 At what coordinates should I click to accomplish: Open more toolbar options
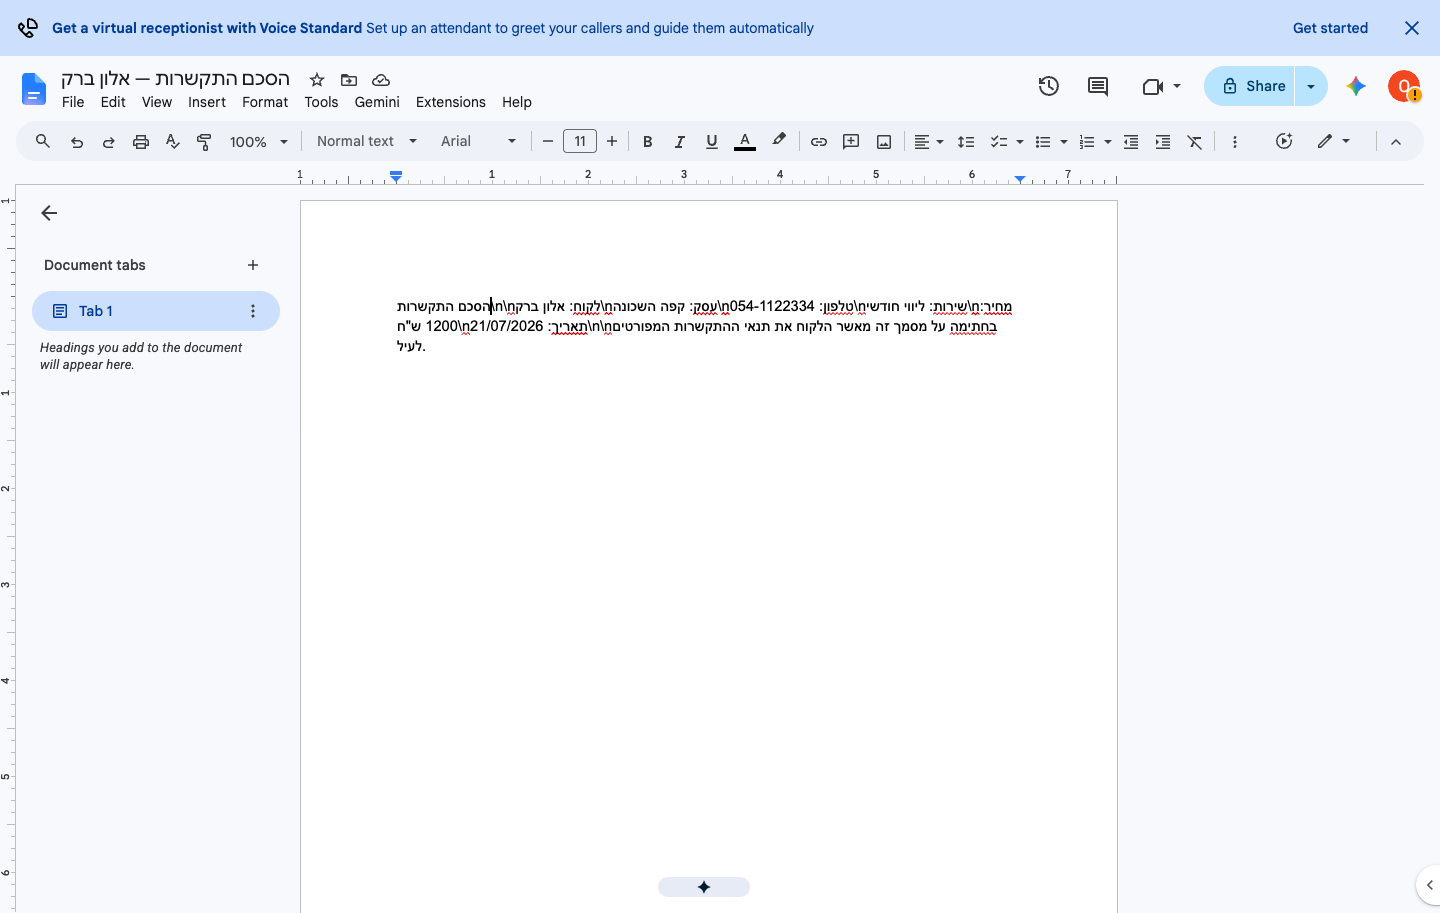1235,142
